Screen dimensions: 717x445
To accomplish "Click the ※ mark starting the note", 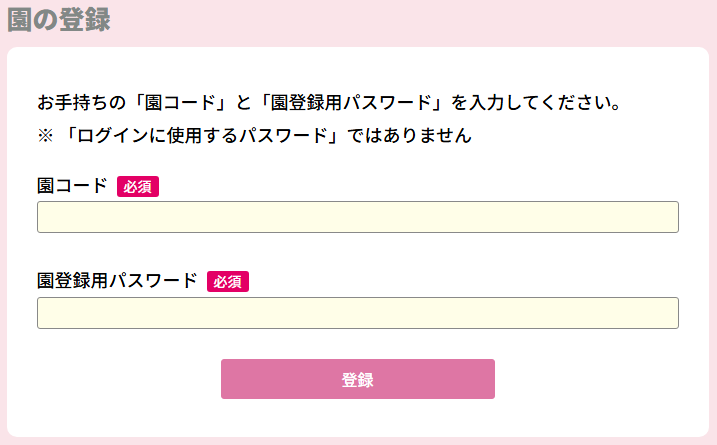I will click(x=45, y=136).
